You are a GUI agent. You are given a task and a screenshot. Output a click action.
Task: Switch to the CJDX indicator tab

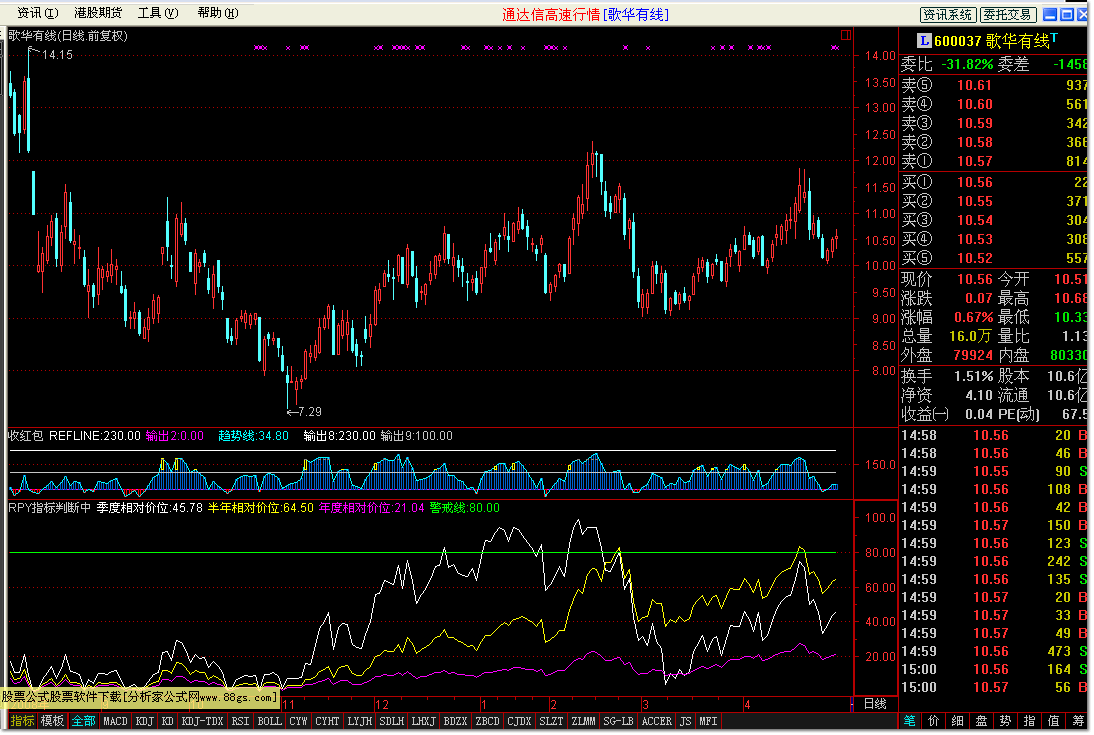(519, 721)
